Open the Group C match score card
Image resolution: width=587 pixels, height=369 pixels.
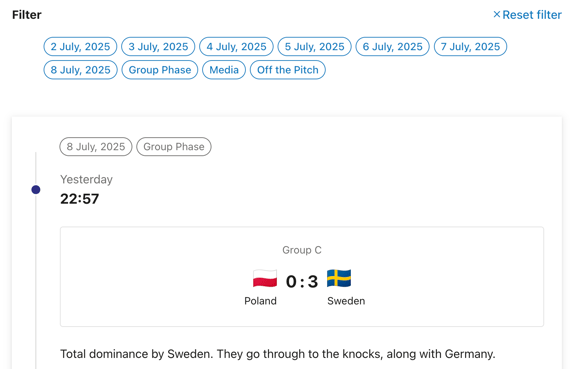coord(302,277)
